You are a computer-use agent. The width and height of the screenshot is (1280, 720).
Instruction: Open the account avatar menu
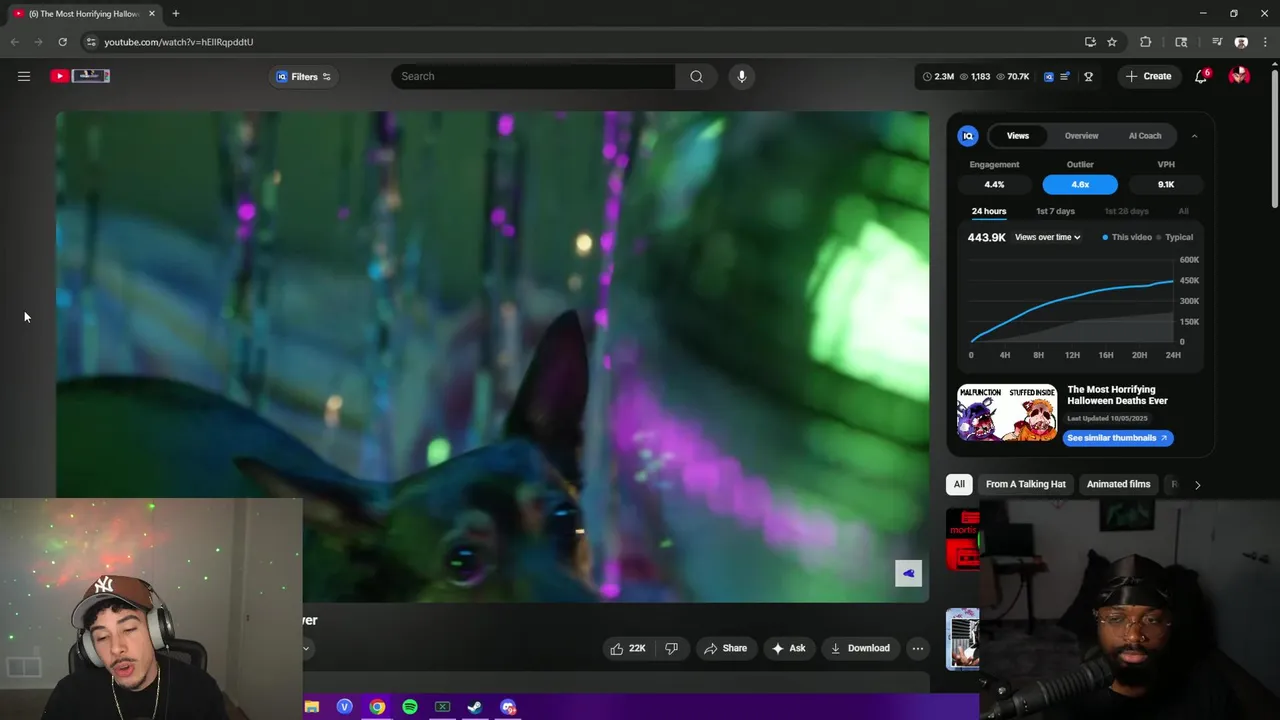[x=1239, y=76]
